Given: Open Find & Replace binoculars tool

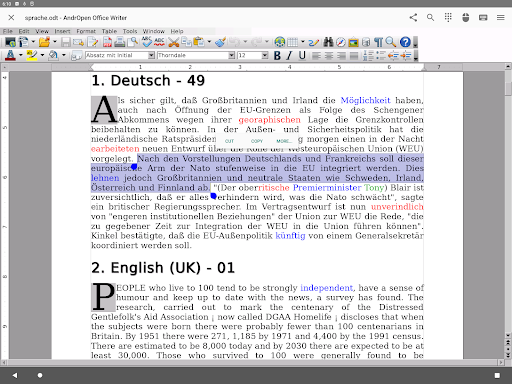Looking at the screenshot, I should point(328,42).
